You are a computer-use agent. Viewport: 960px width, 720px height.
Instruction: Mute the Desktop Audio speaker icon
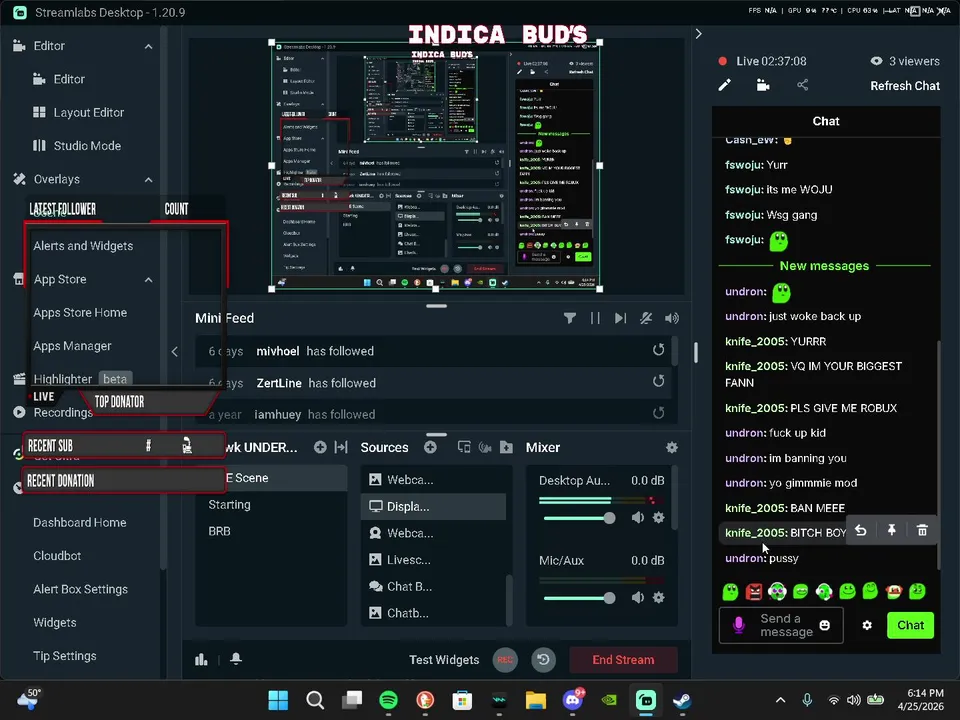point(637,518)
